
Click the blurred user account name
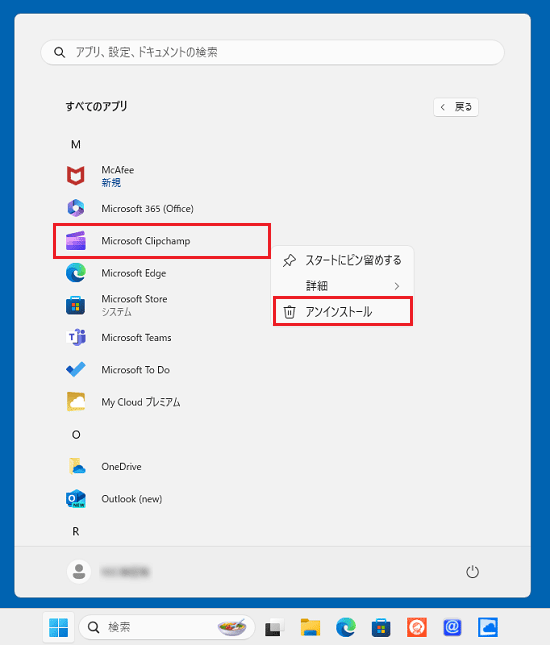[125, 571]
